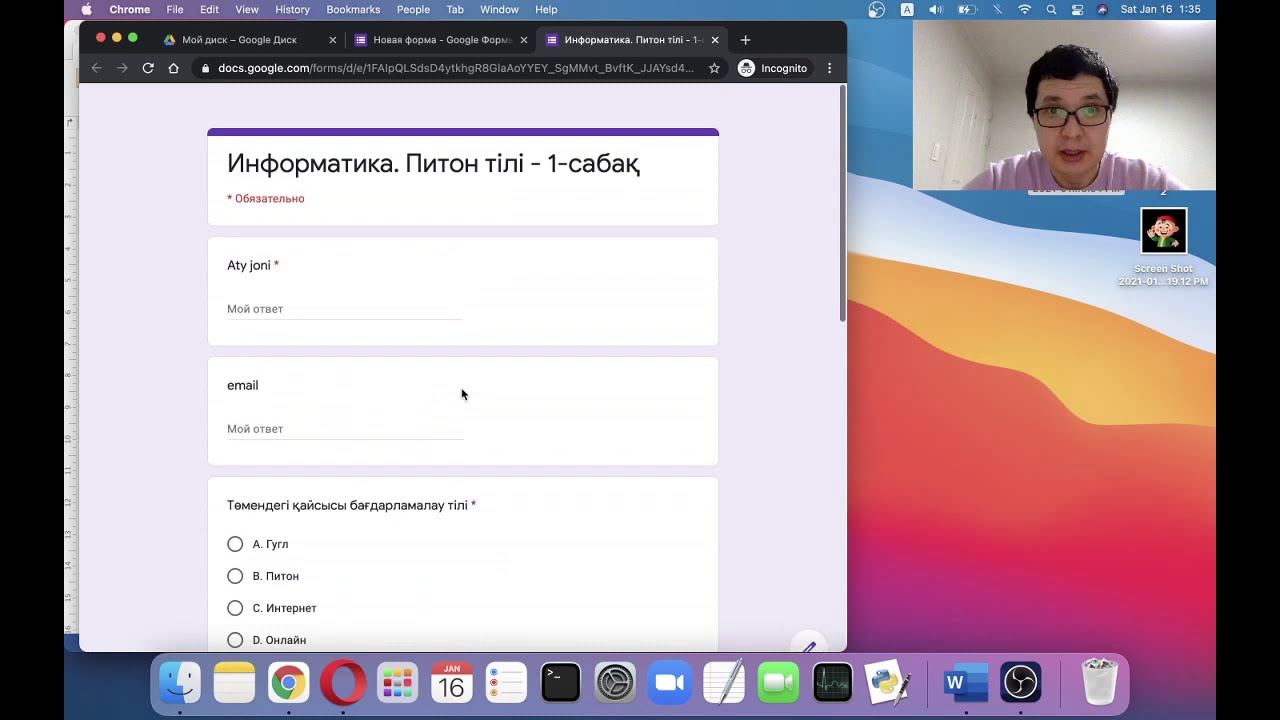Viewport: 1280px width, 720px height.
Task: Click the lock site info icon
Action: [205, 68]
